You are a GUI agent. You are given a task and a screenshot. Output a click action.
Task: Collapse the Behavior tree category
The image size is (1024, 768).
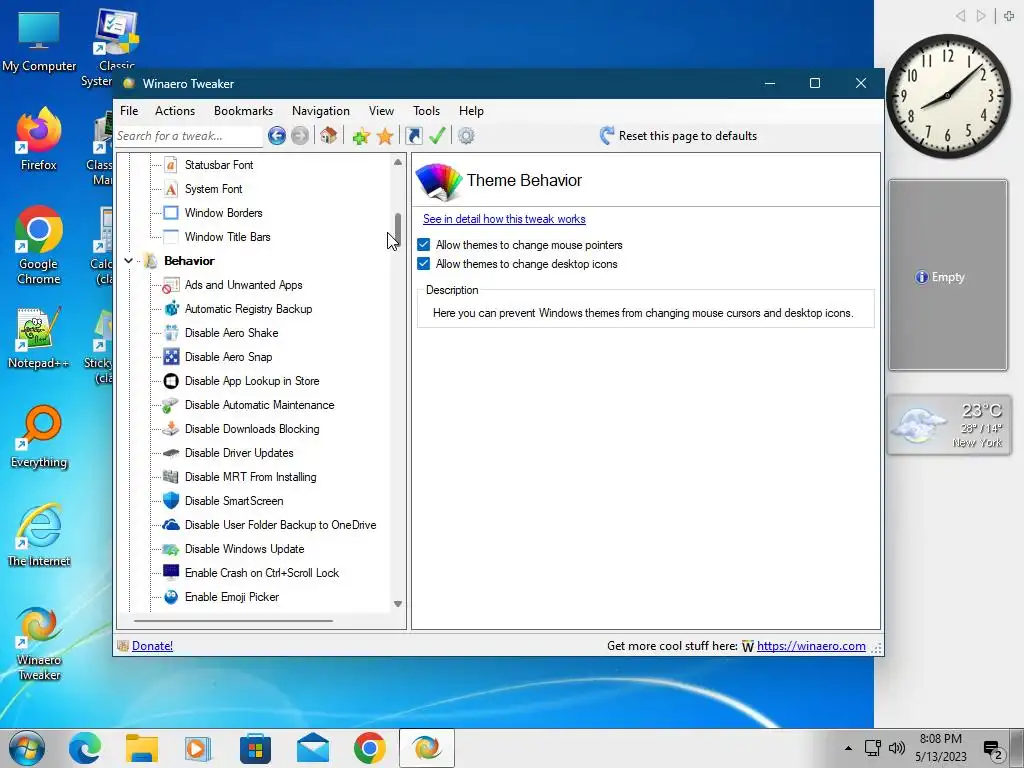129,261
